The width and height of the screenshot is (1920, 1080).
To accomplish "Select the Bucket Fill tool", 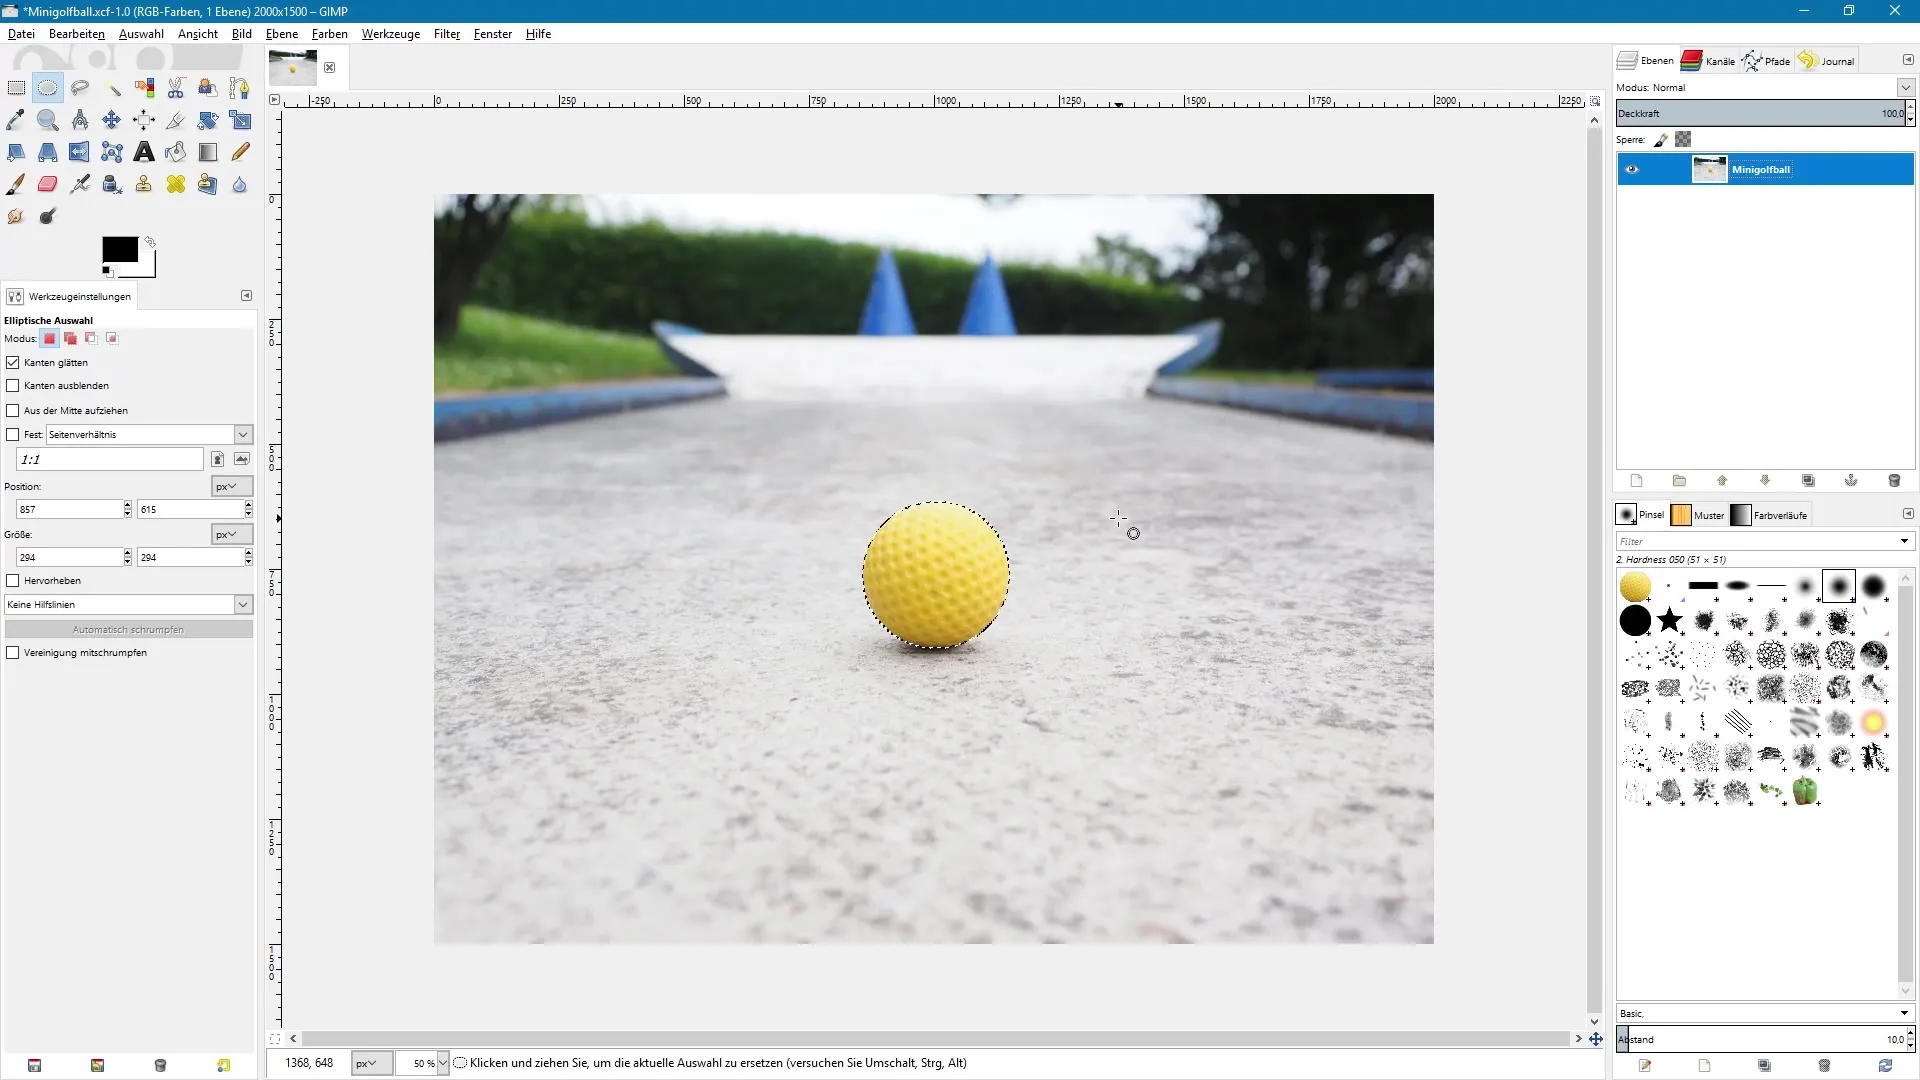I will pos(176,152).
